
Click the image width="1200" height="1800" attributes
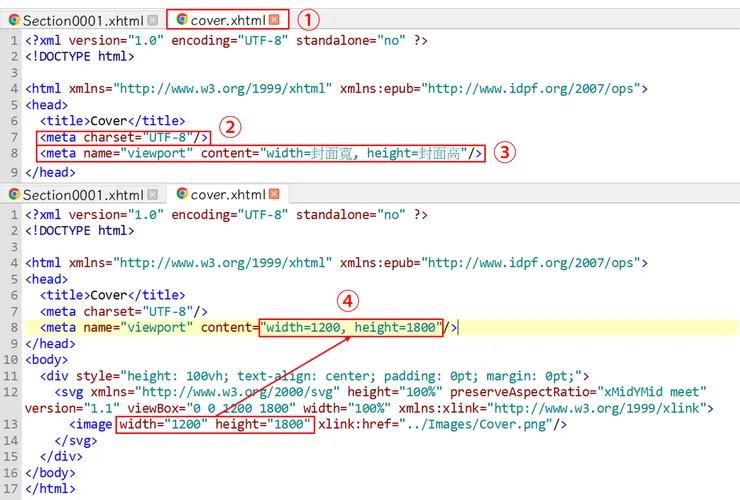(x=215, y=424)
